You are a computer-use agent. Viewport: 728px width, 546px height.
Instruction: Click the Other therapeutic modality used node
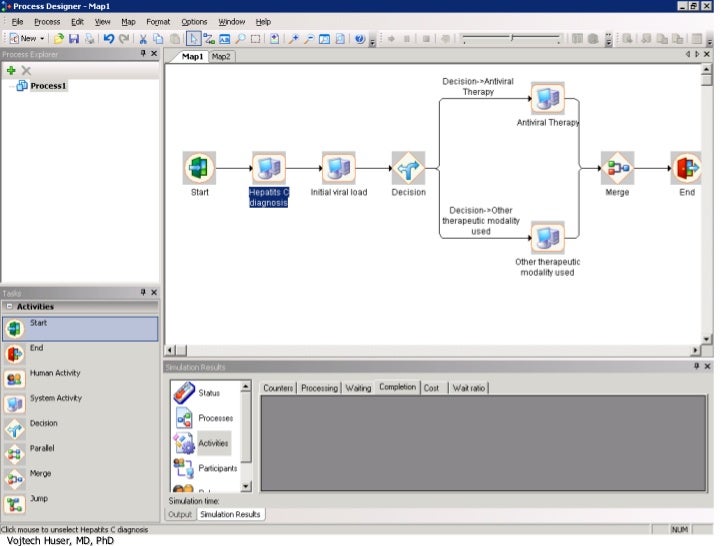pyautogui.click(x=547, y=238)
